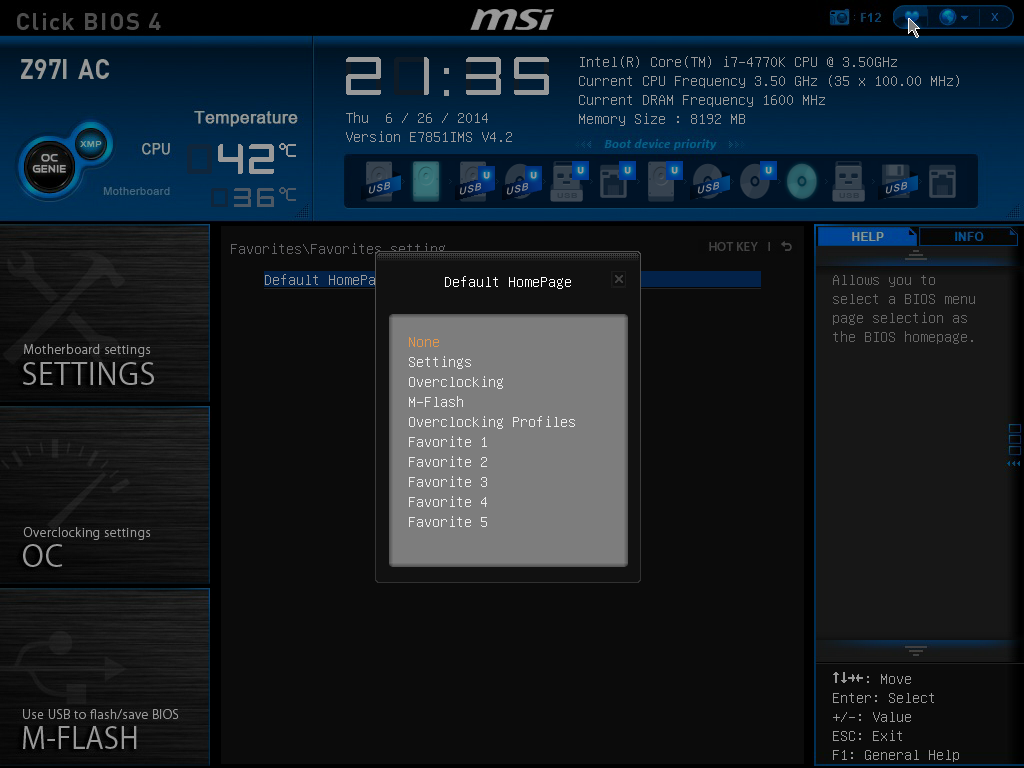The image size is (1024, 768).
Task: Click the screenshot camera icon next to F12
Action: (x=839, y=17)
